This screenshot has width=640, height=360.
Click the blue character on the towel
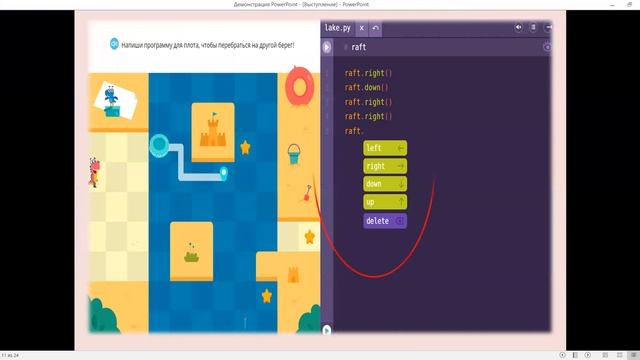click(x=111, y=101)
